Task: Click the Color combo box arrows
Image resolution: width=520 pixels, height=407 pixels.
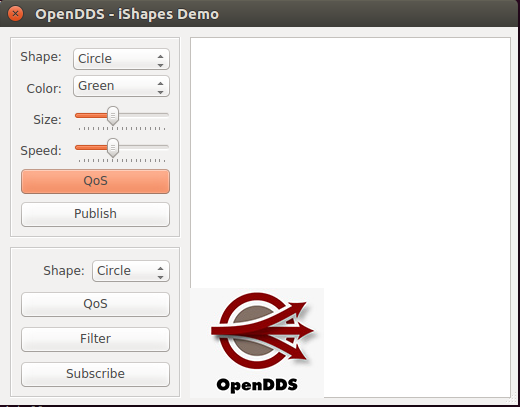Action: pyautogui.click(x=160, y=86)
